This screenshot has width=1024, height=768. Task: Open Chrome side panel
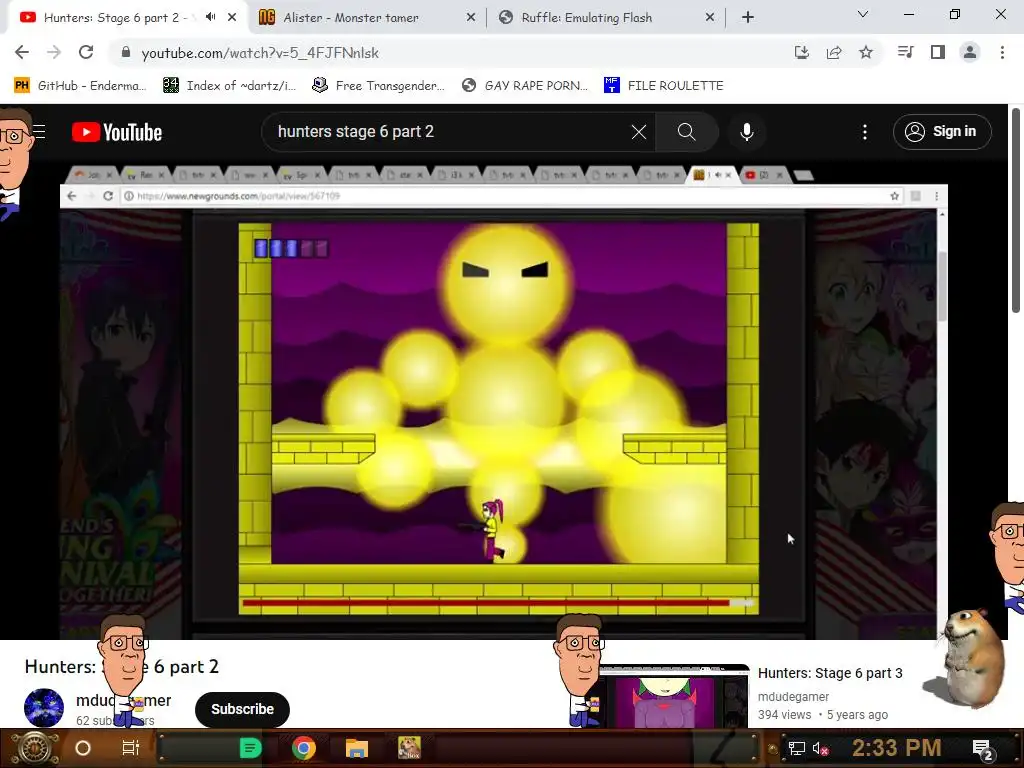(938, 52)
